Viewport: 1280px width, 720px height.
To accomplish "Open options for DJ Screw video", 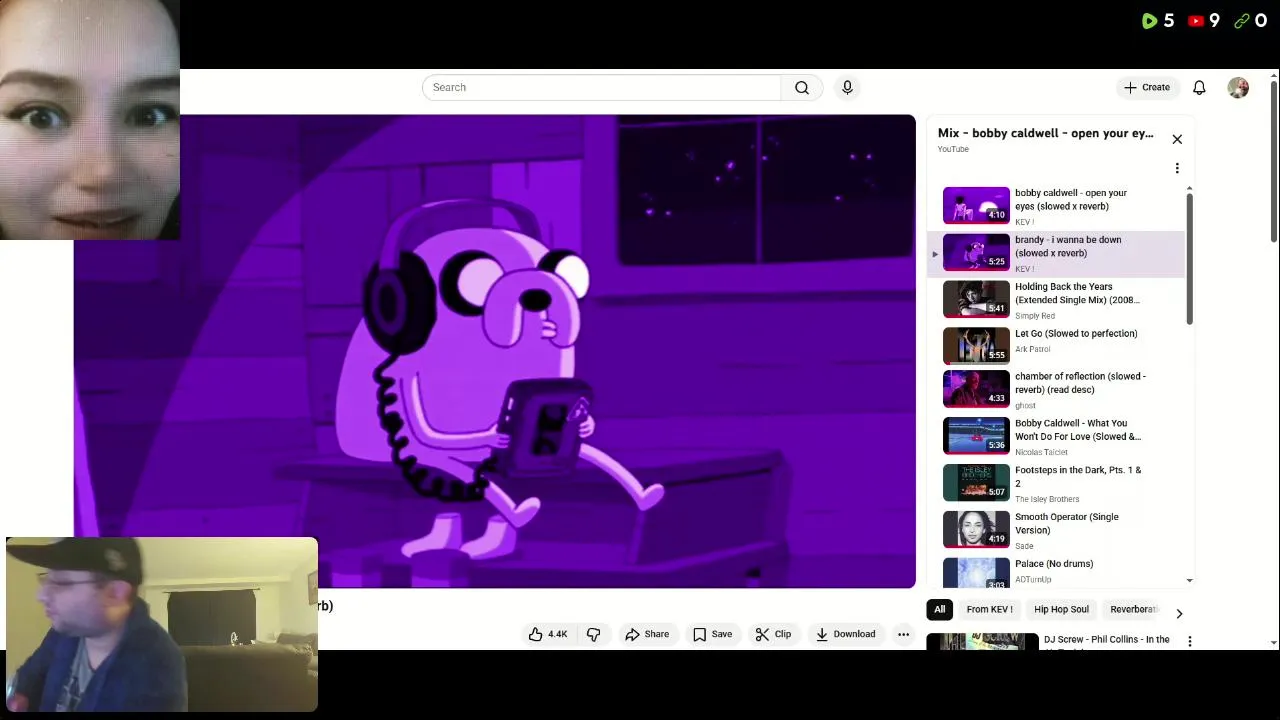I will pyautogui.click(x=1190, y=641).
